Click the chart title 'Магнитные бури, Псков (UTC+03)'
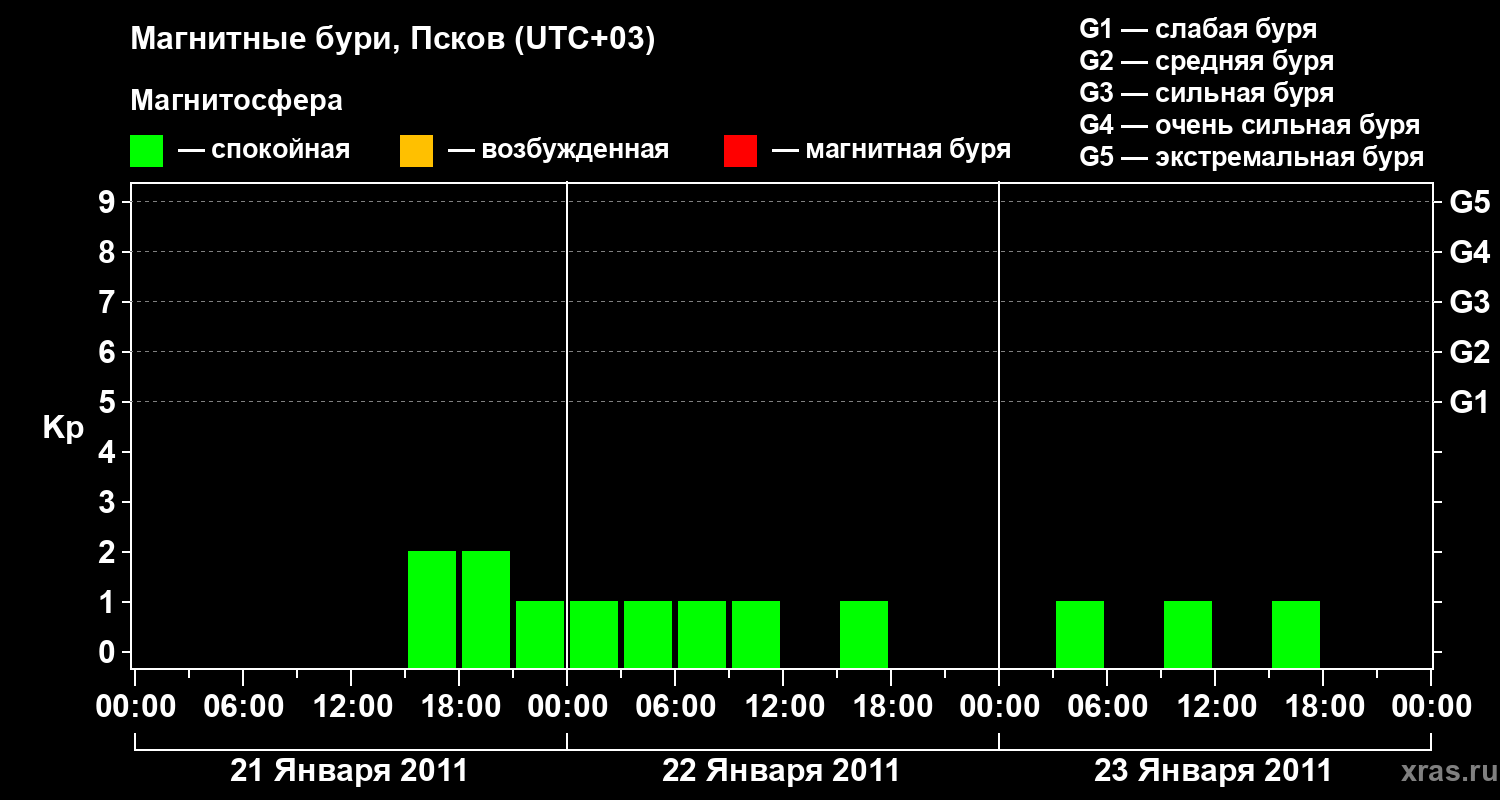Image resolution: width=1500 pixels, height=800 pixels. click(393, 40)
